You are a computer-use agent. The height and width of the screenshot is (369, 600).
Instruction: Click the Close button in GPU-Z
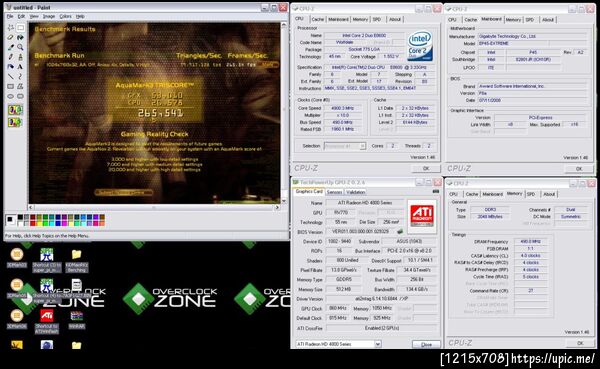tap(426, 345)
